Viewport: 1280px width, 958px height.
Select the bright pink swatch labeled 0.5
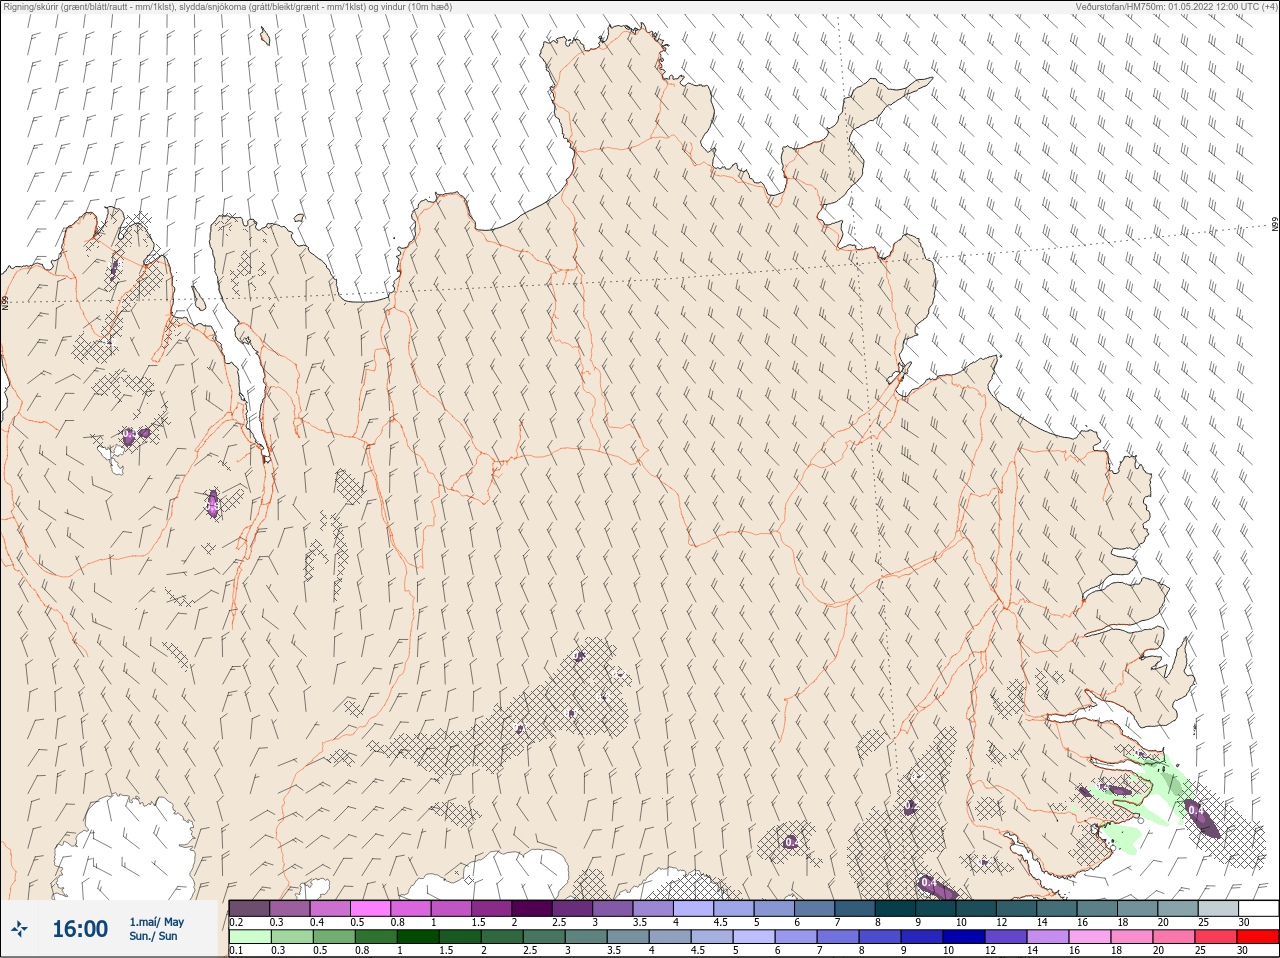tap(370, 908)
